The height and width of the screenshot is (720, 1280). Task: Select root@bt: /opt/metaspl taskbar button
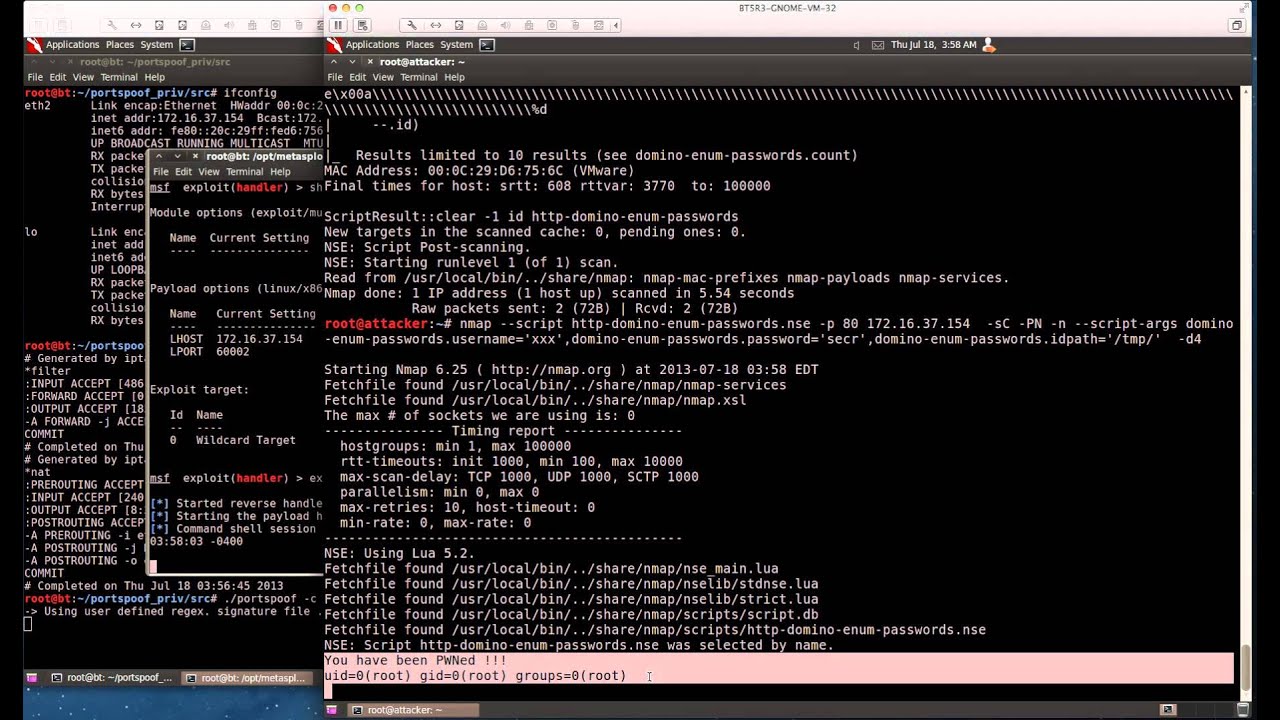coord(246,678)
